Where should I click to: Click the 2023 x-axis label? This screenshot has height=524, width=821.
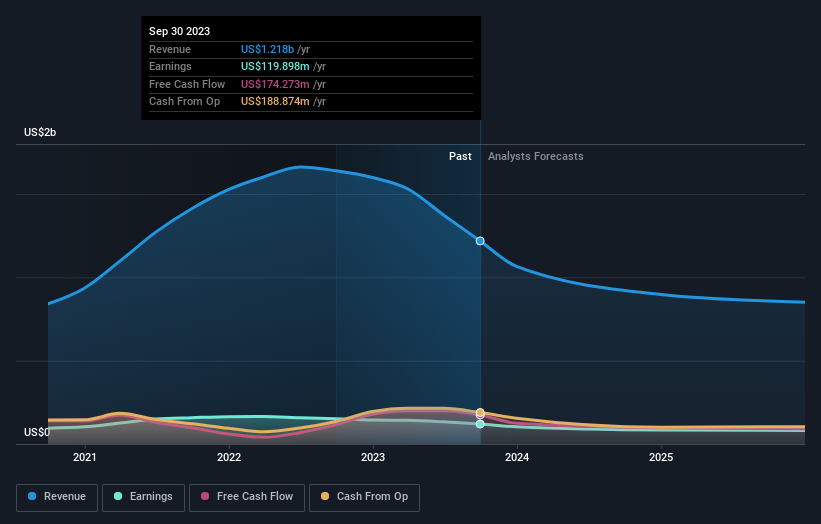coord(373,457)
